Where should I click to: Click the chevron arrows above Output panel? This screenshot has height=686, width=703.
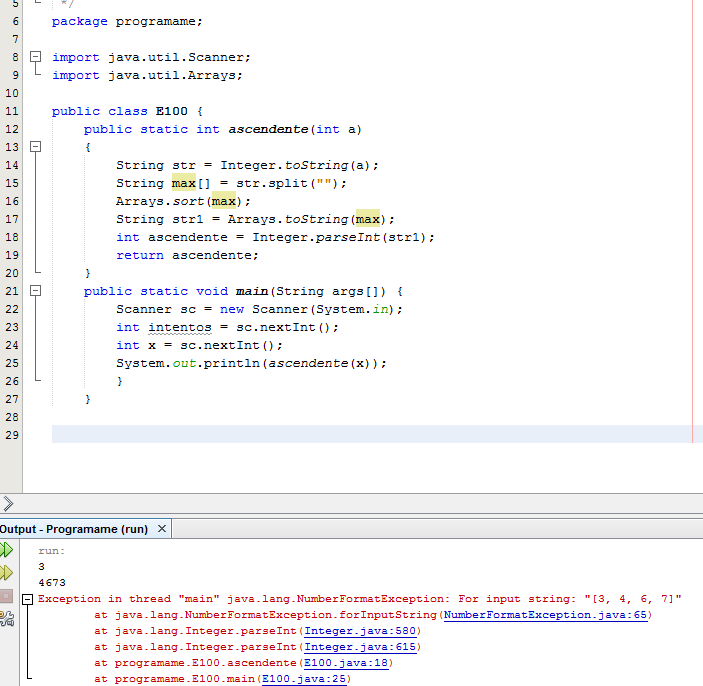(8, 503)
